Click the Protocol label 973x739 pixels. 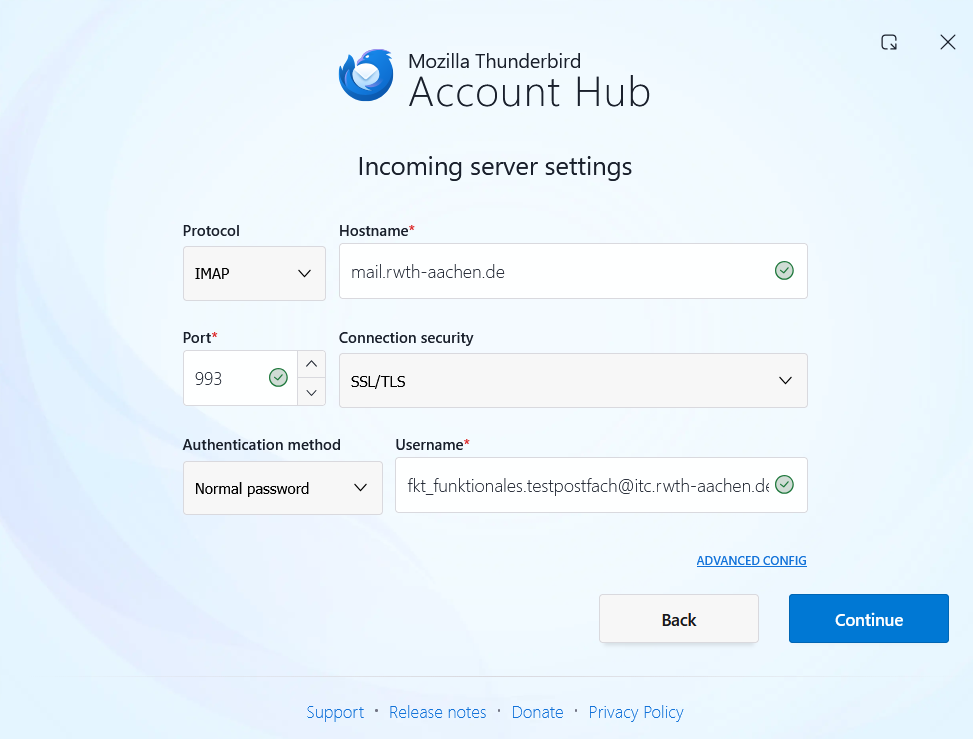211,231
